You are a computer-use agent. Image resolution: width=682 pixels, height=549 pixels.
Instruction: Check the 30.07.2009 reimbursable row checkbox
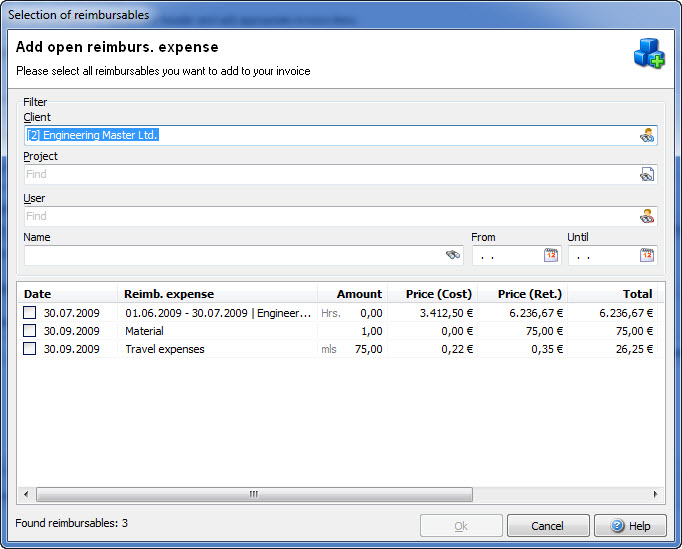30,313
